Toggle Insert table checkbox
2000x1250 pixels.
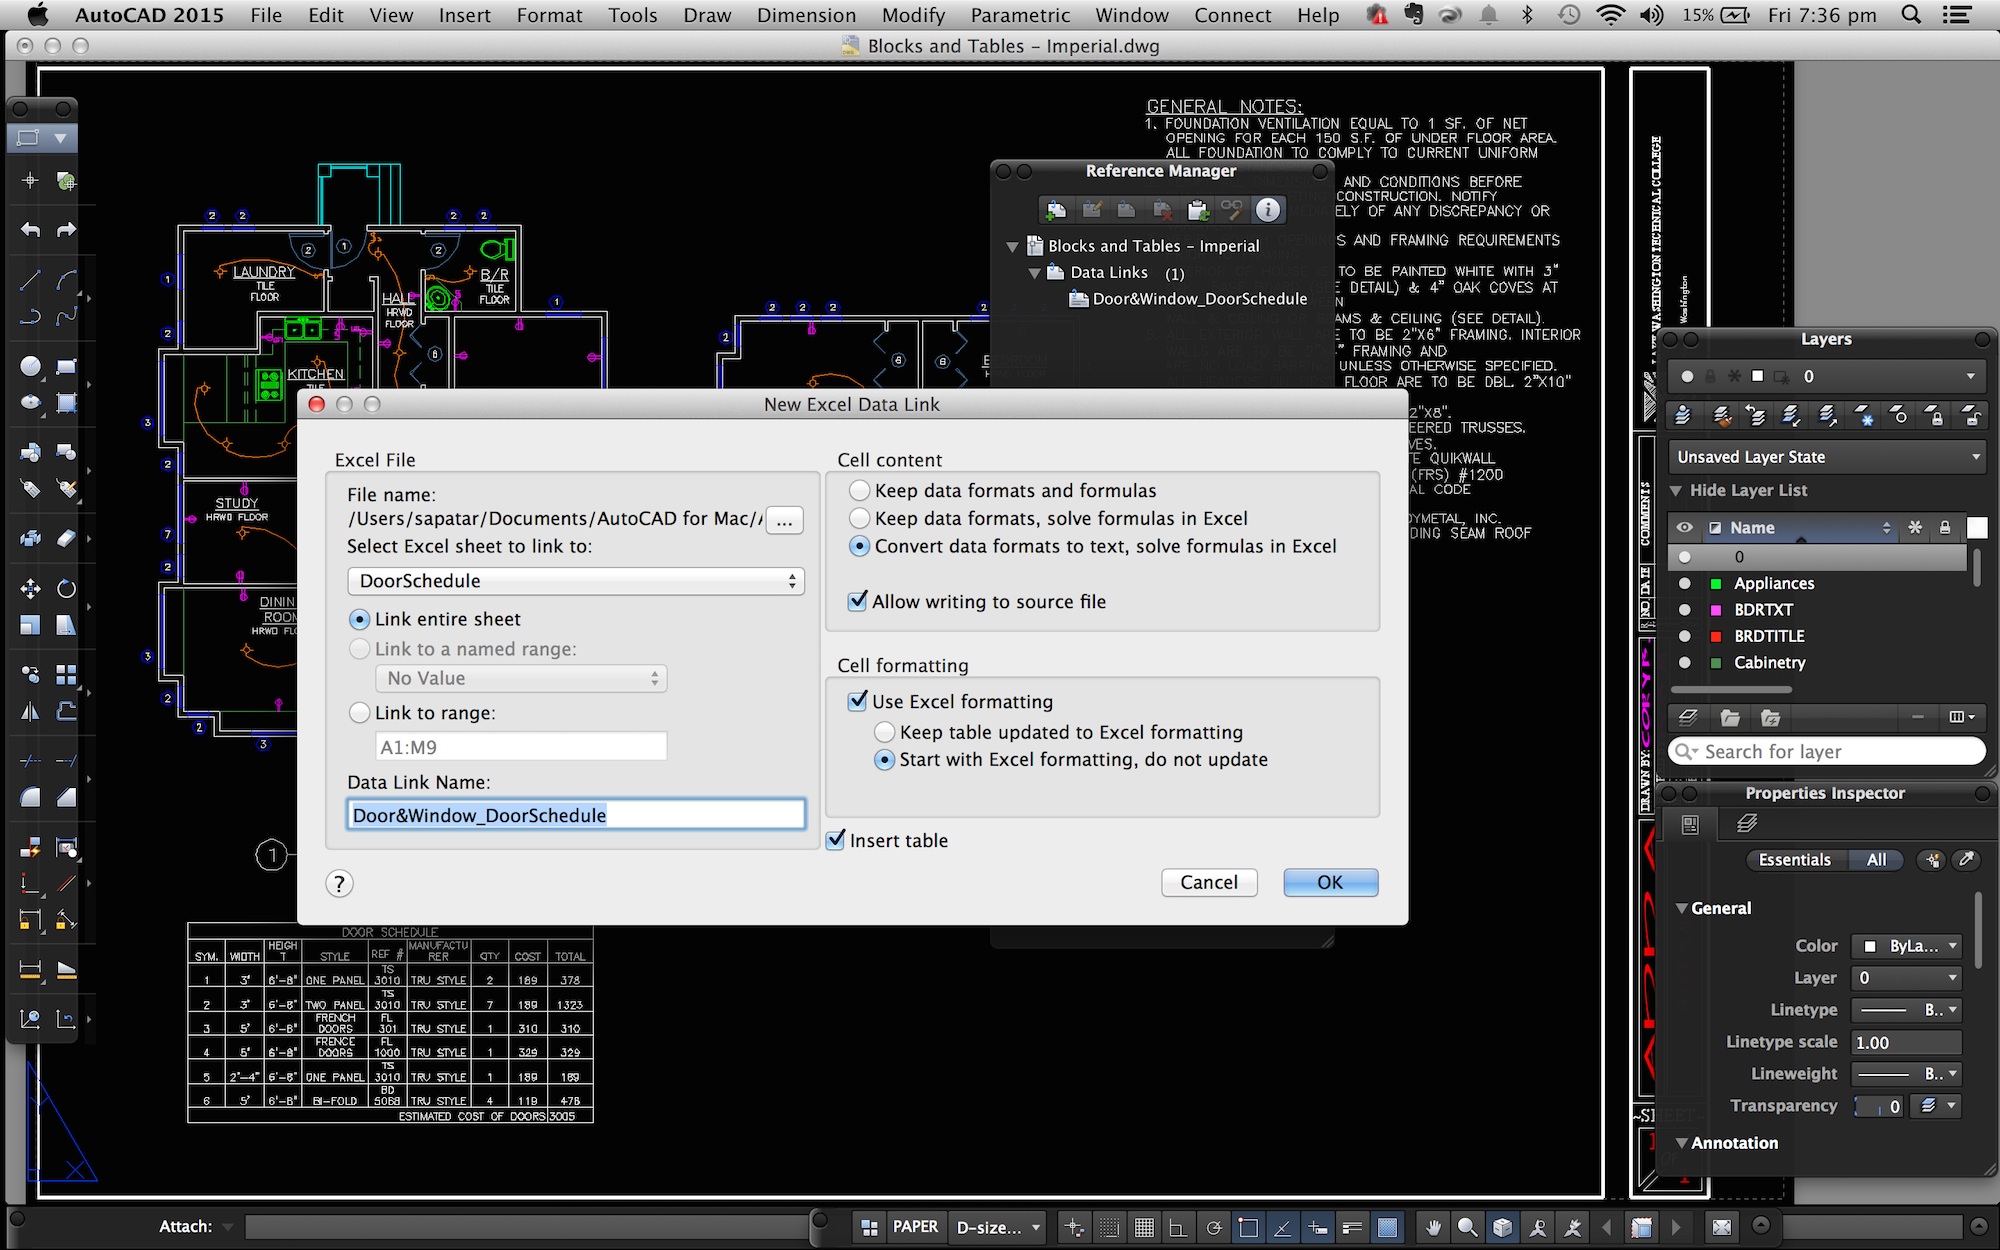(835, 838)
